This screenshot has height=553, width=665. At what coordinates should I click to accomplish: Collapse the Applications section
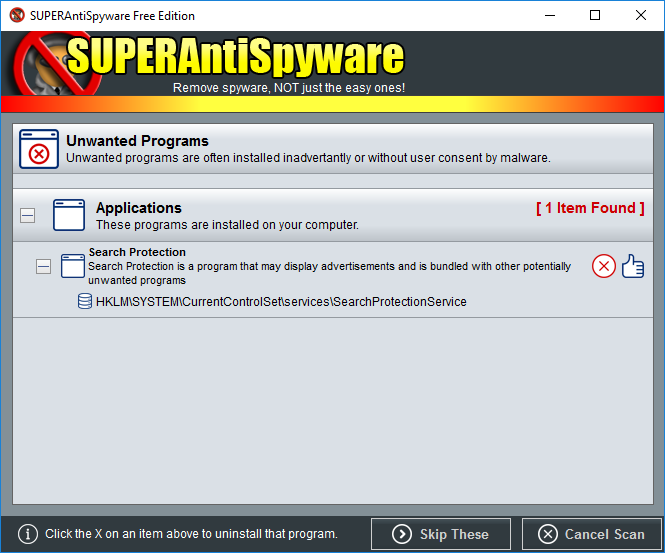coord(28,215)
